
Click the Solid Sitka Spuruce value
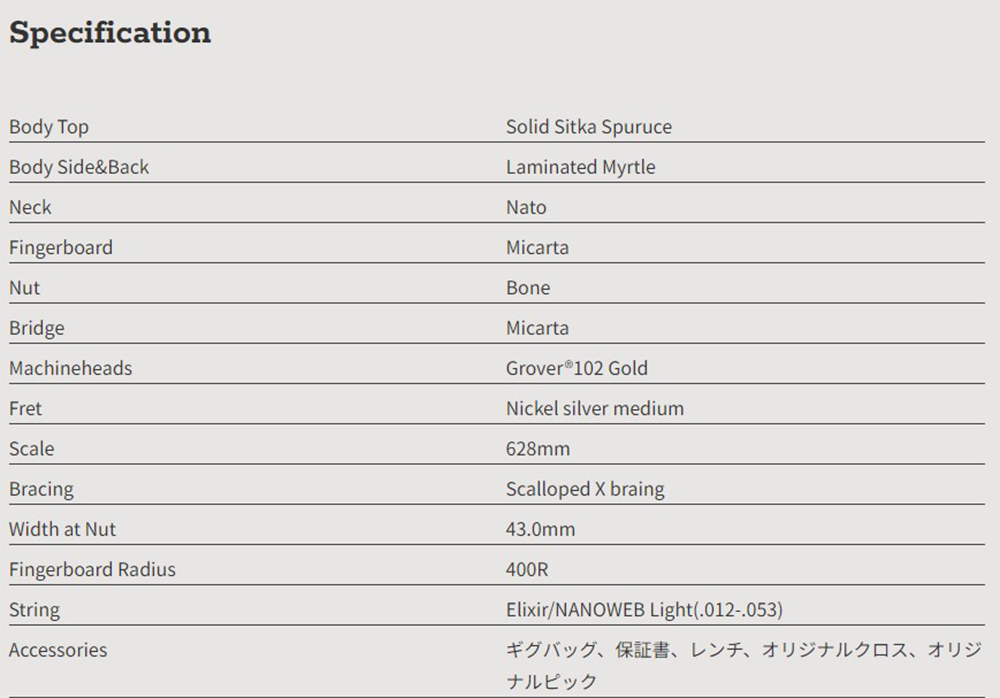point(589,127)
